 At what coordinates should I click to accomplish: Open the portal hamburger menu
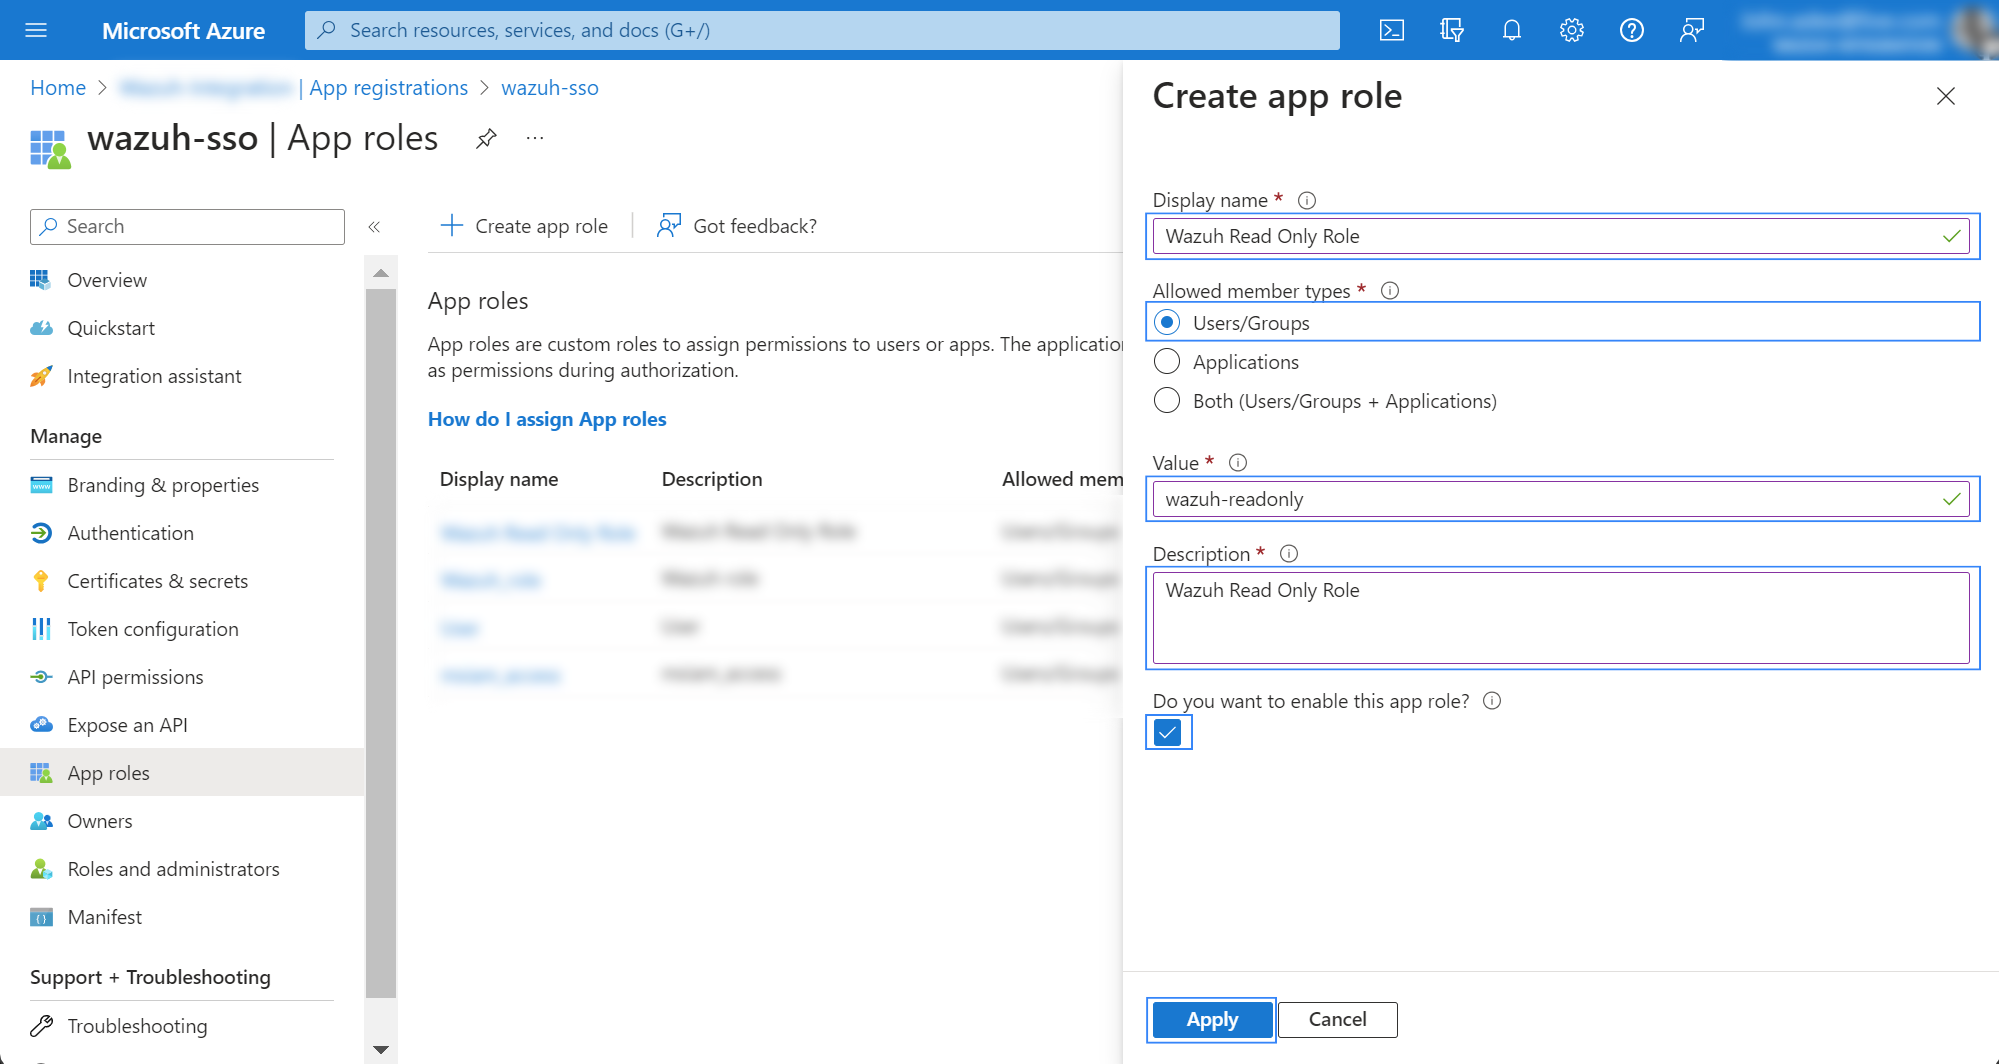coord(36,30)
